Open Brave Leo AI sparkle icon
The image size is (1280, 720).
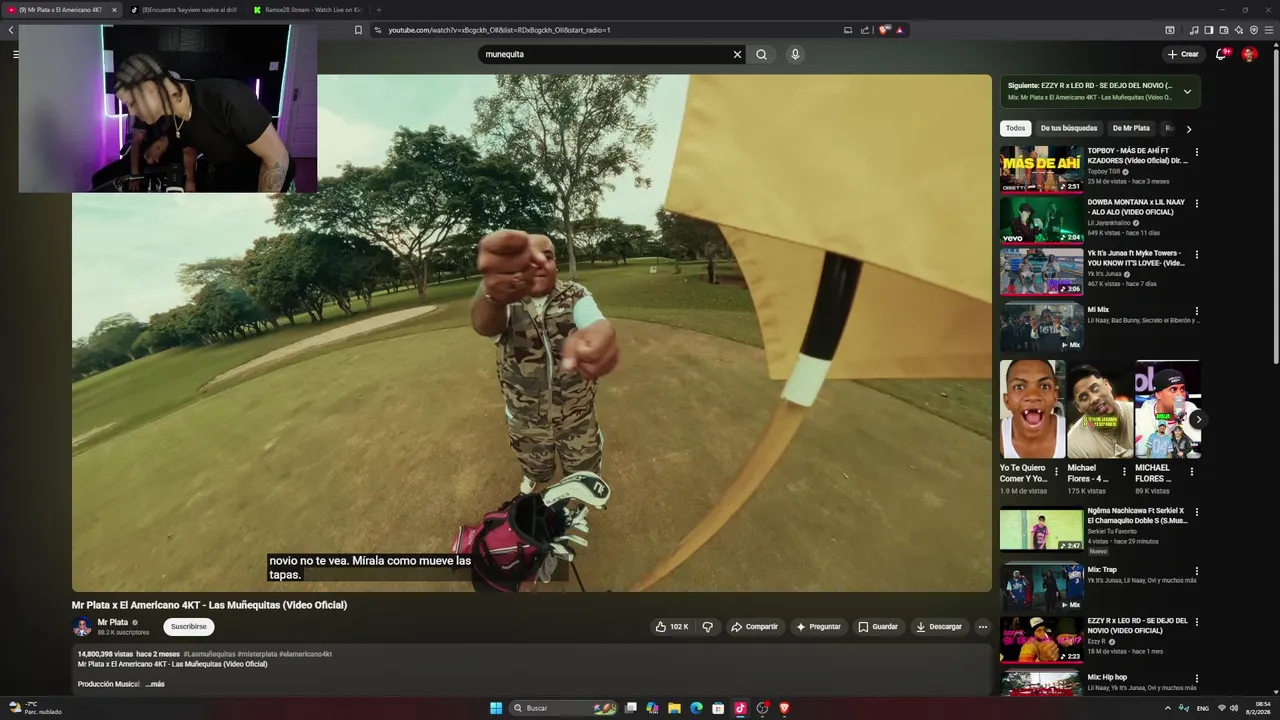pyautogui.click(x=1239, y=30)
